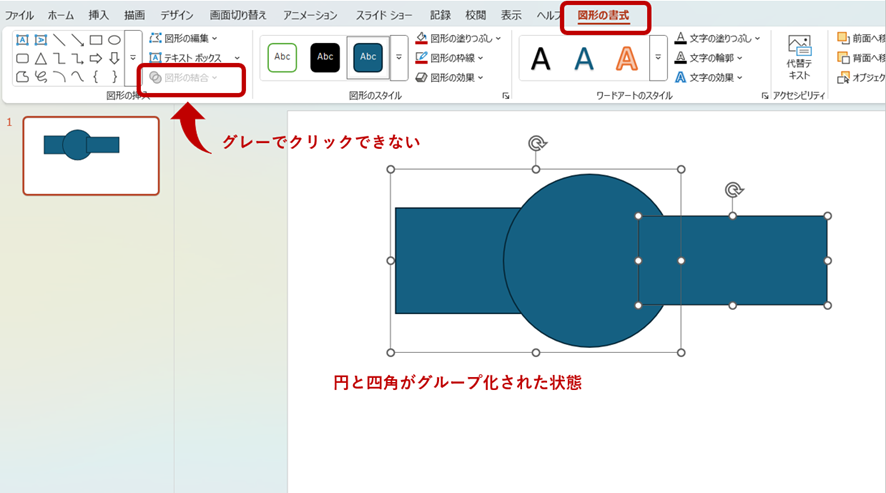Screen dimensions: 886x493
Task: Pick the isosceles triangle shape from the gallery
Action: pyautogui.click(x=41, y=58)
